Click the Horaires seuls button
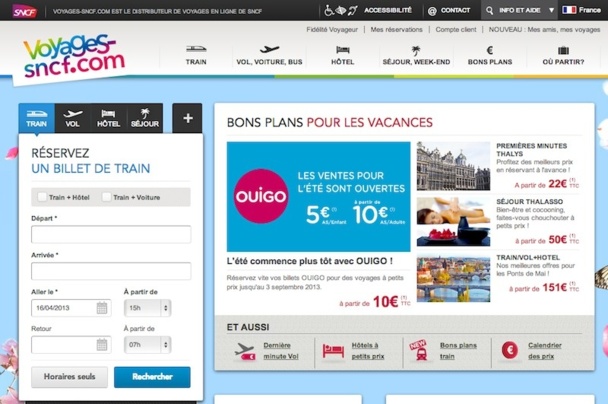This screenshot has width=608, height=404. click(x=69, y=377)
